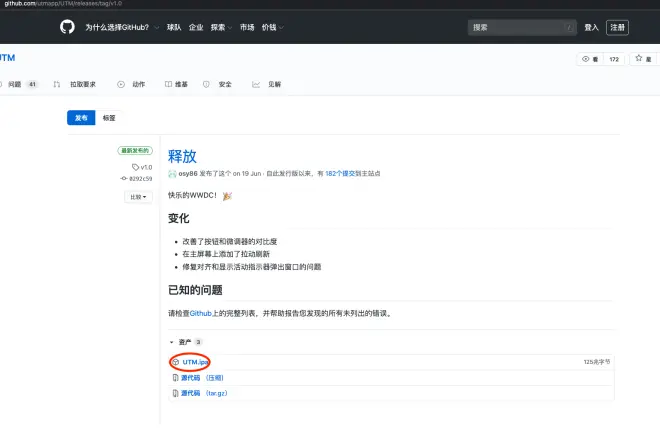Open the Github link in known issues
Image resolution: width=660 pixels, height=434 pixels.
click(201, 313)
